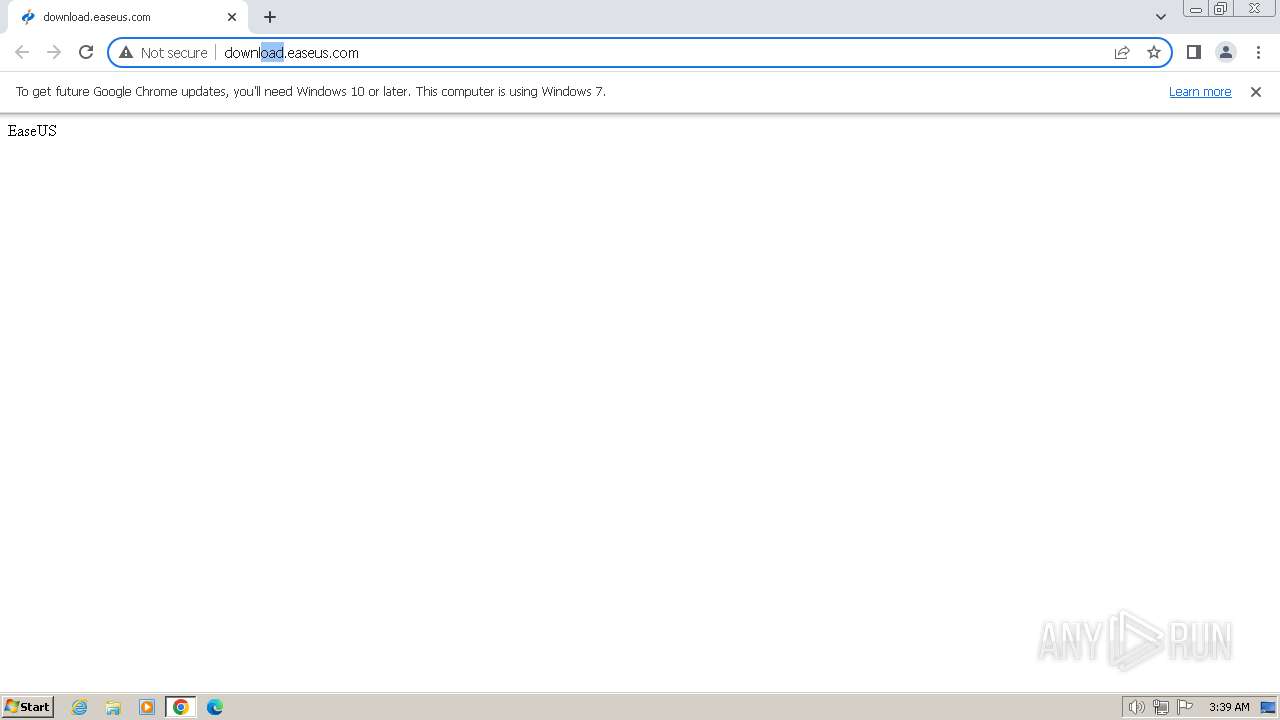Open Action Center flag icon

tap(1185, 707)
